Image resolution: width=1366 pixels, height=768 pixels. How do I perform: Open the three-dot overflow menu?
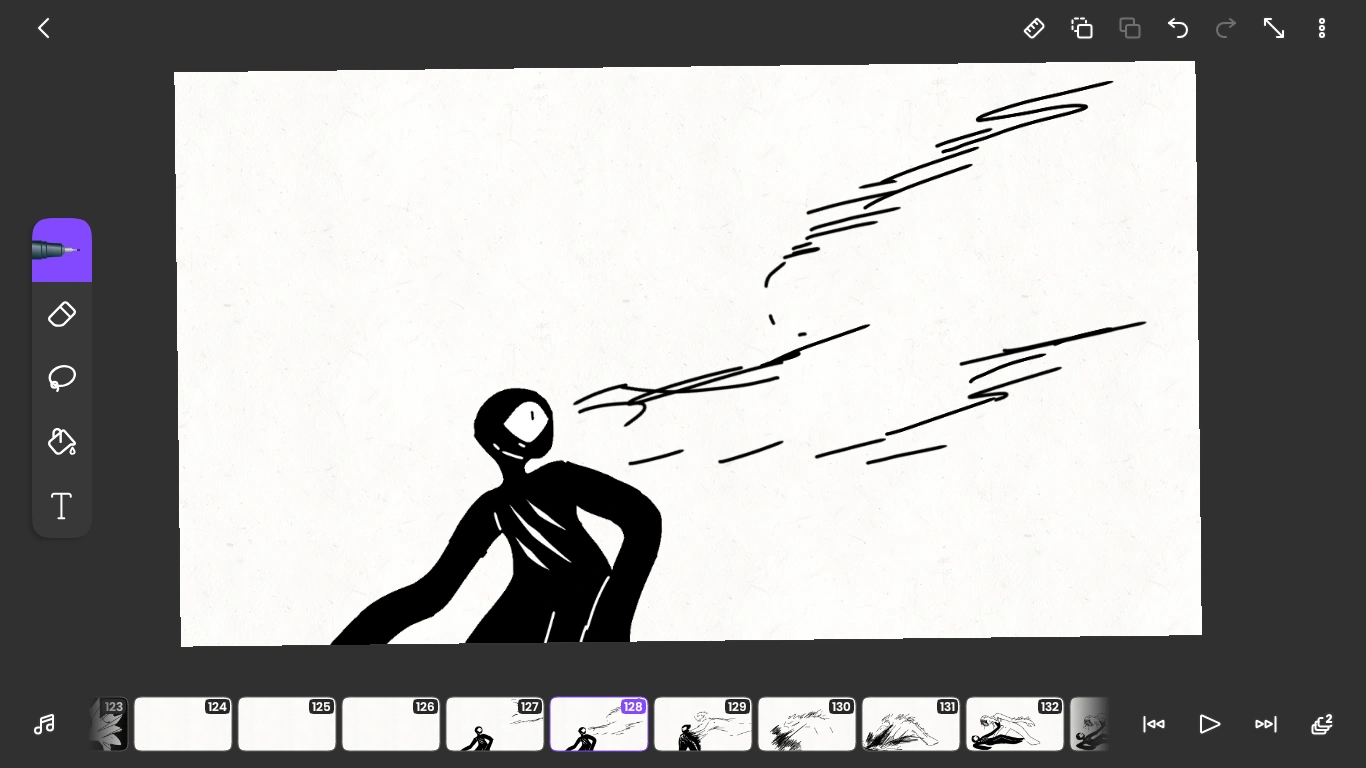pos(1322,28)
